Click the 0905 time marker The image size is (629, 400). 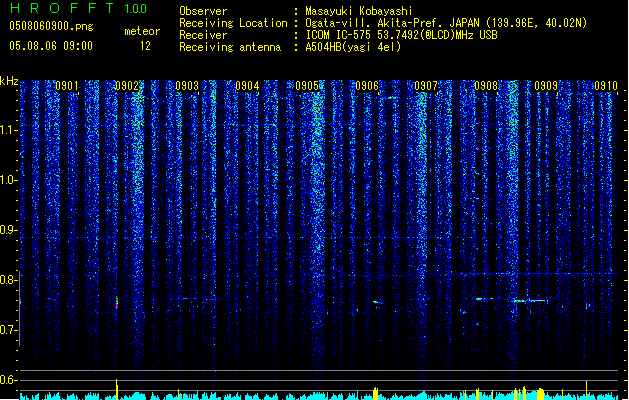(x=307, y=86)
